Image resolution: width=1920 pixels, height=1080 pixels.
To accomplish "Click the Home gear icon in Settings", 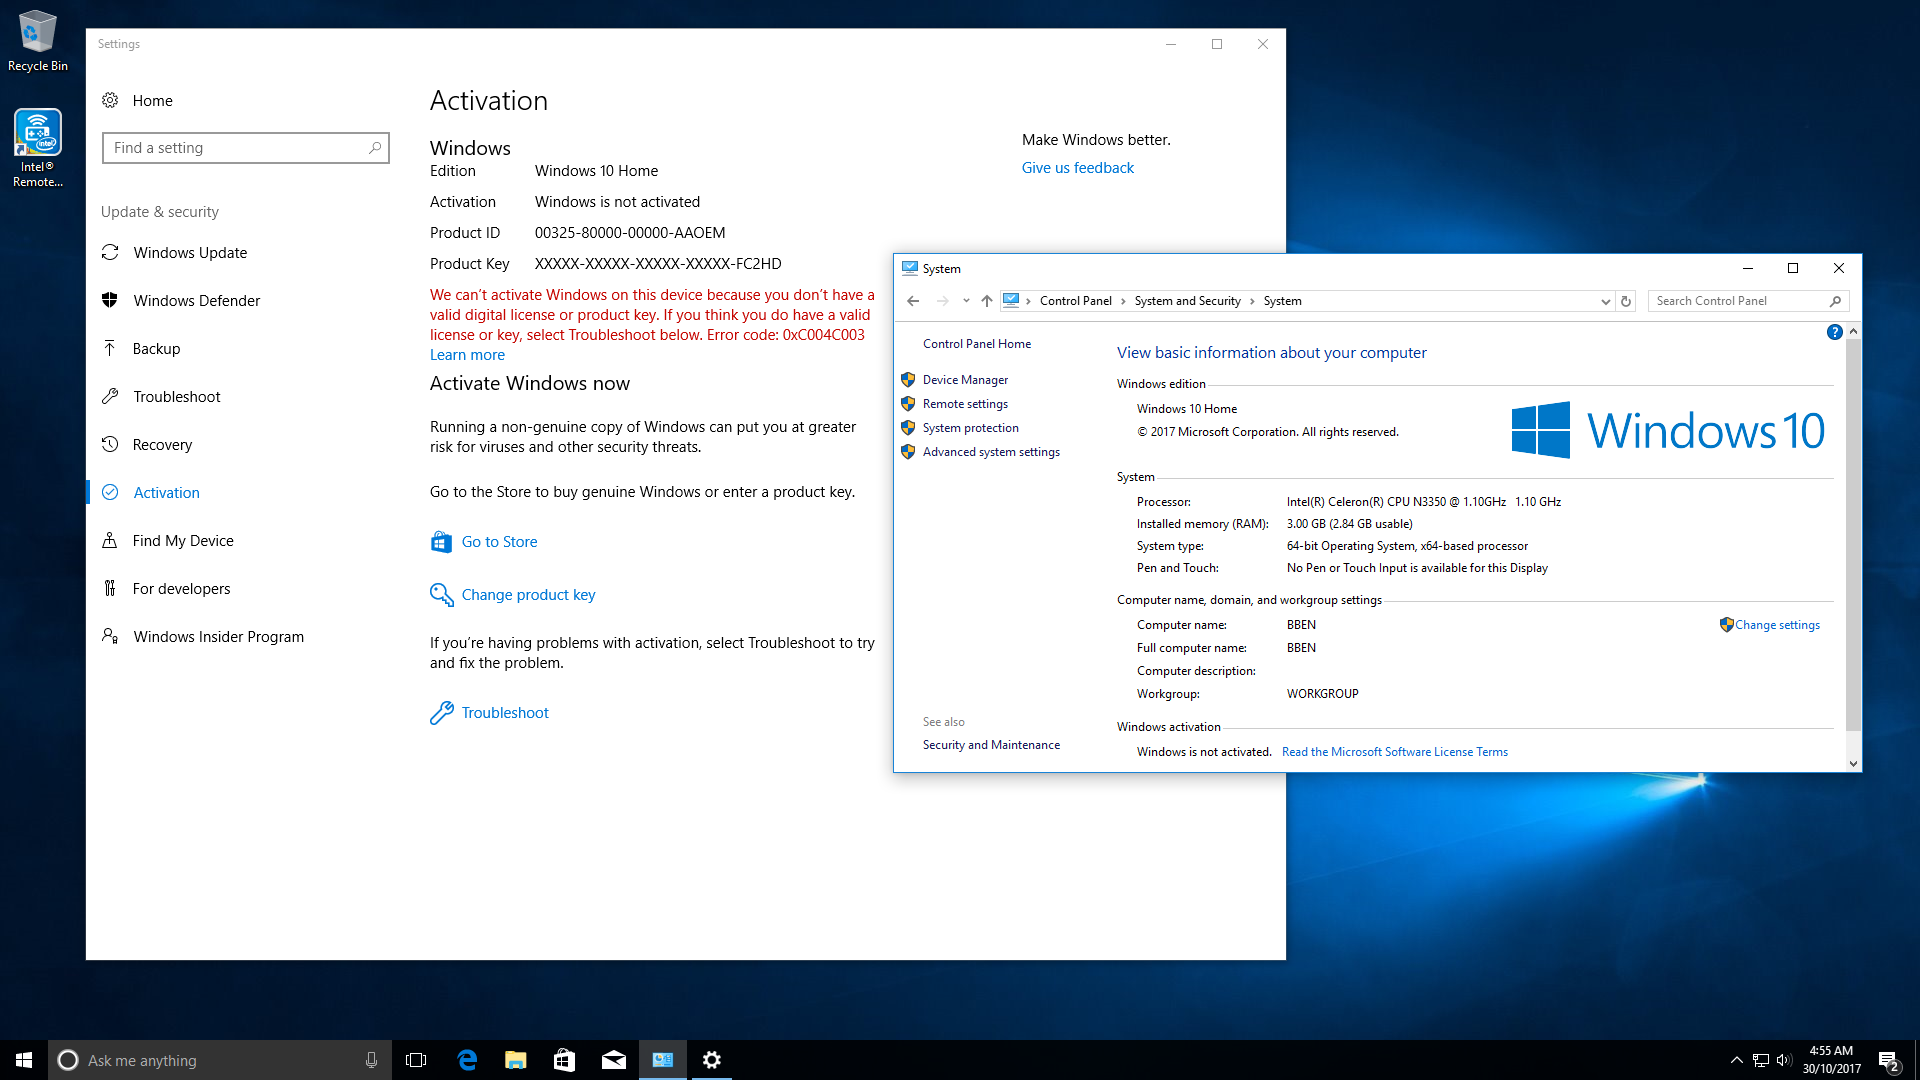I will pos(110,100).
